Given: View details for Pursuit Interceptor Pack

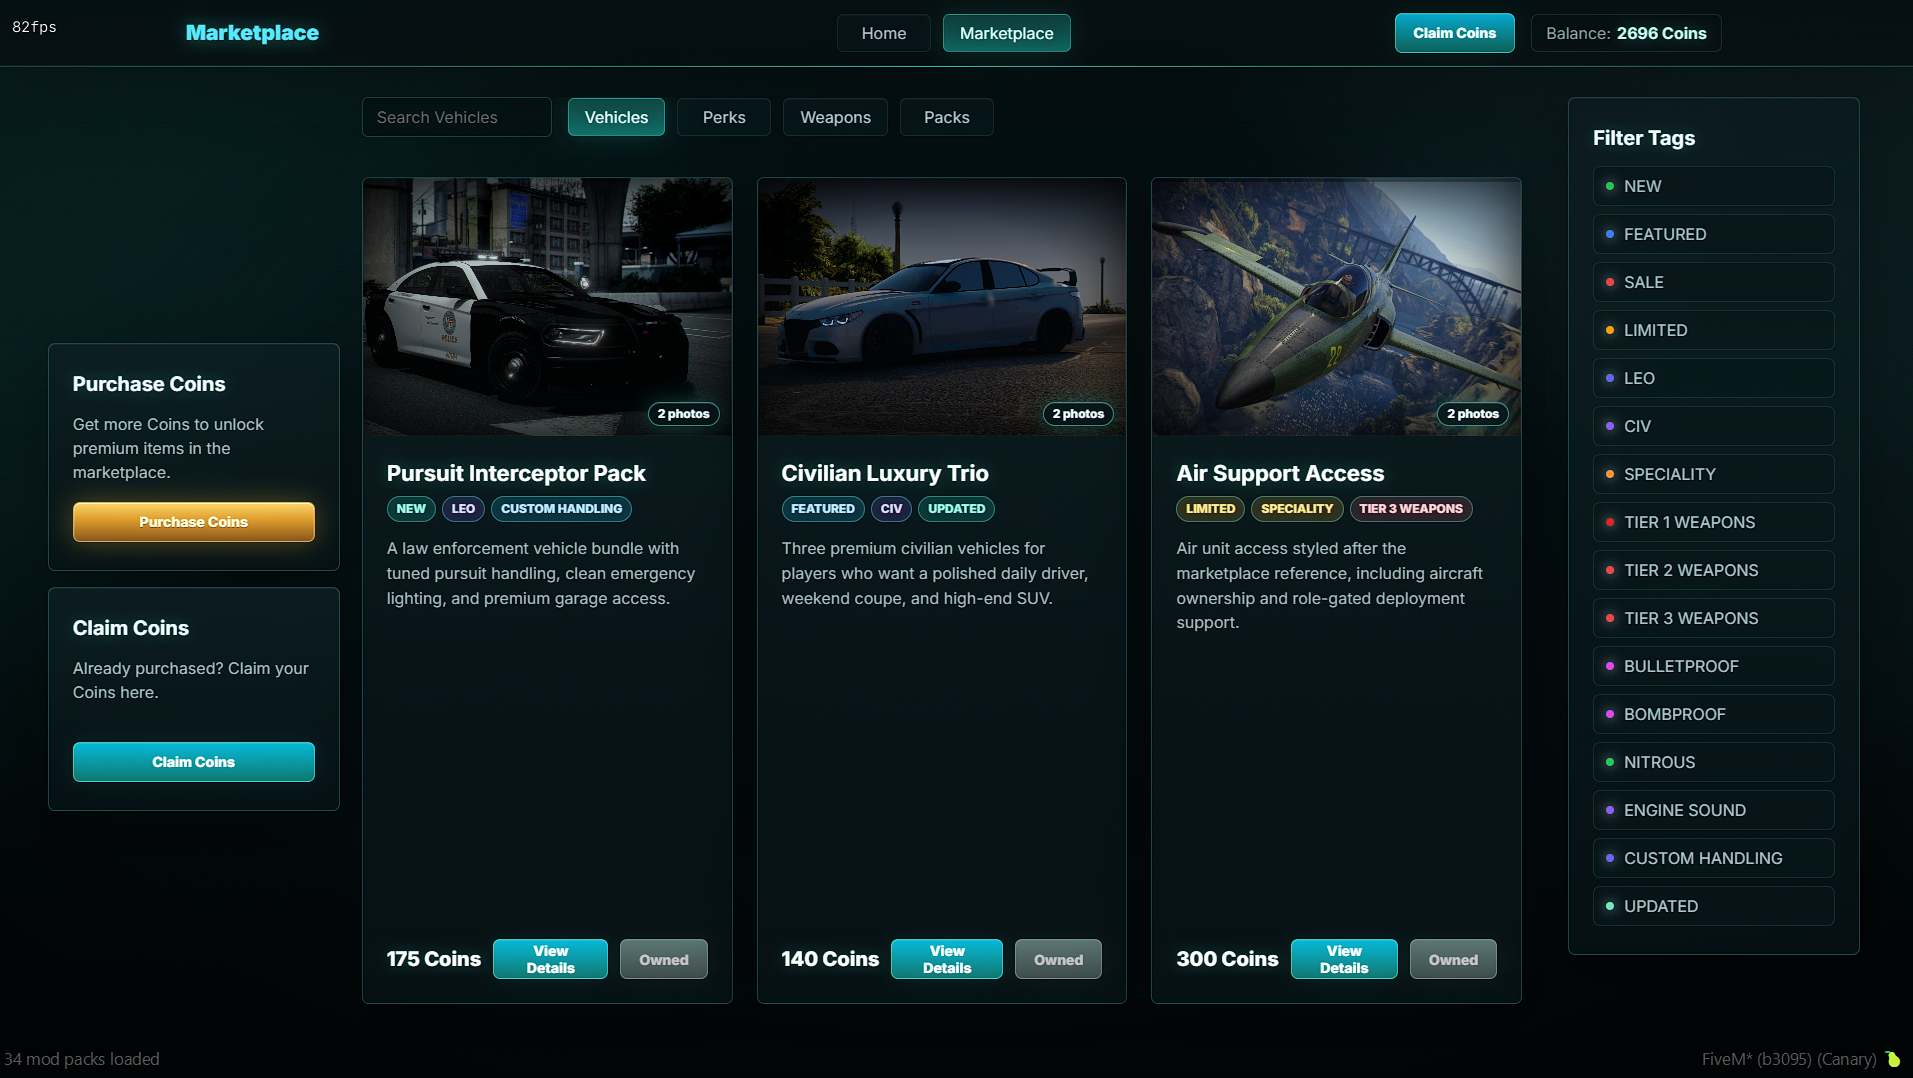Looking at the screenshot, I should click(550, 959).
